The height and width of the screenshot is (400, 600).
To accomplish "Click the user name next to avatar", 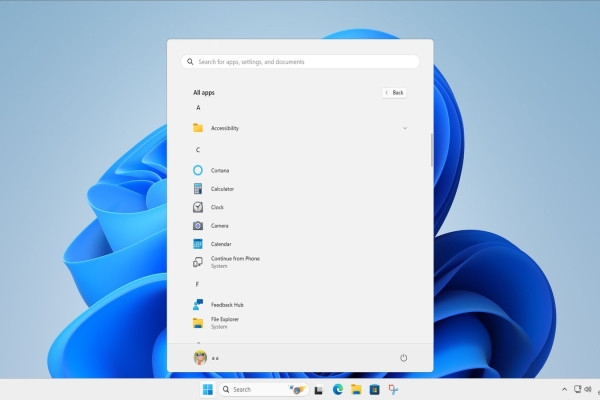I will (215, 358).
